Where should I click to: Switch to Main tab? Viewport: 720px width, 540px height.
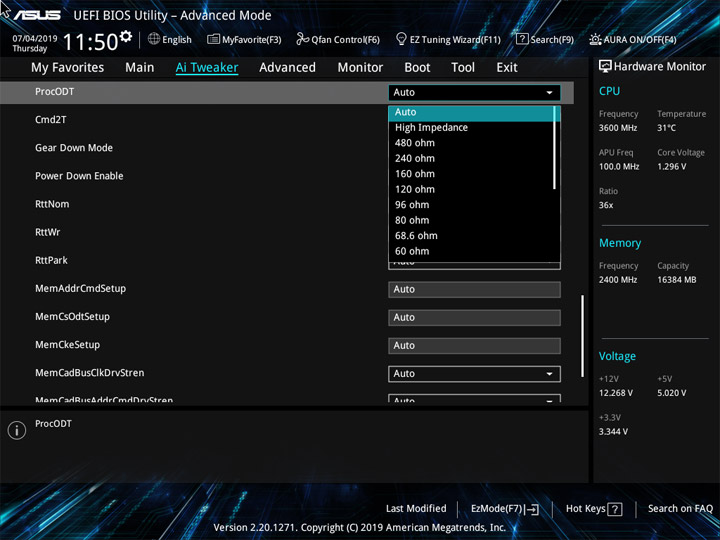click(x=140, y=68)
